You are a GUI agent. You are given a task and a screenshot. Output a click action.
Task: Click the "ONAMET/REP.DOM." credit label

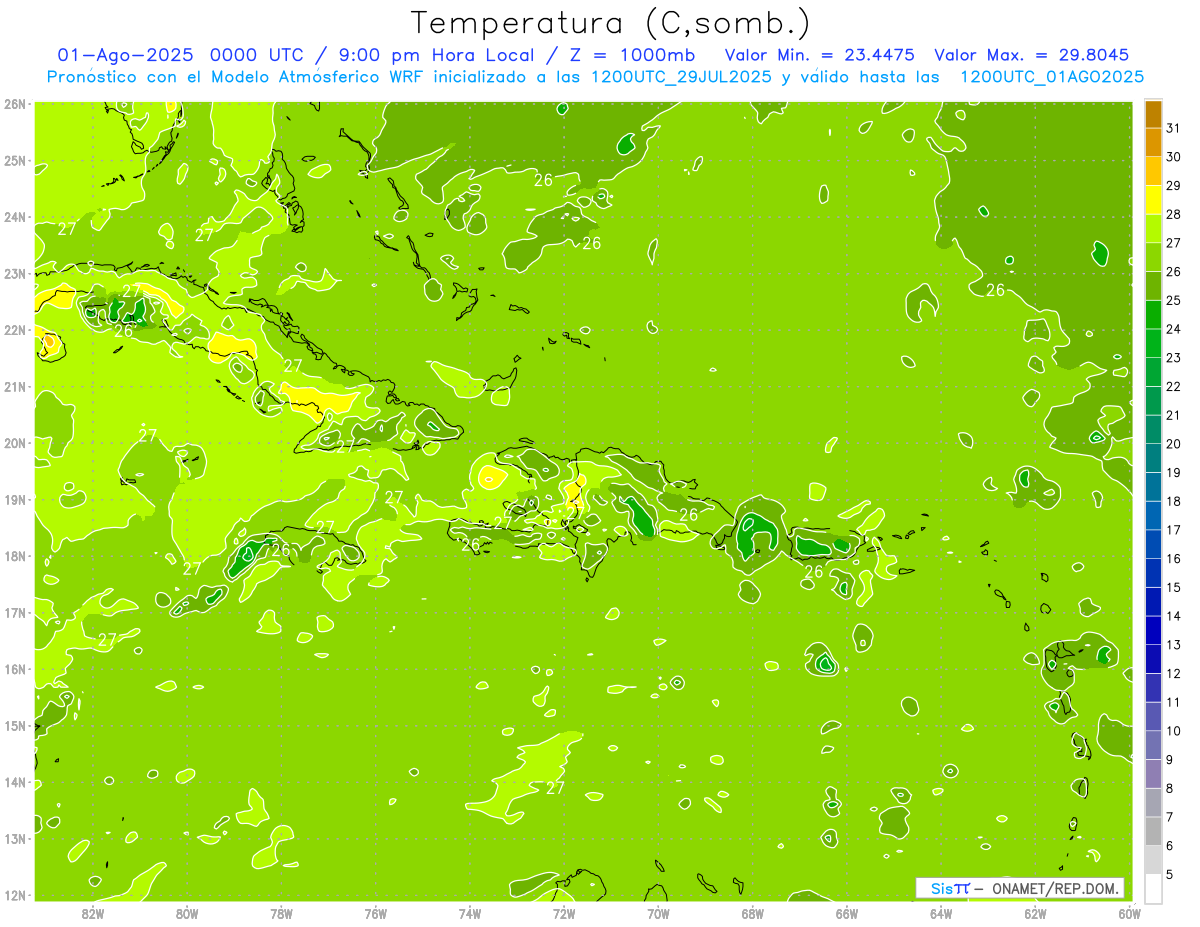(1055, 888)
